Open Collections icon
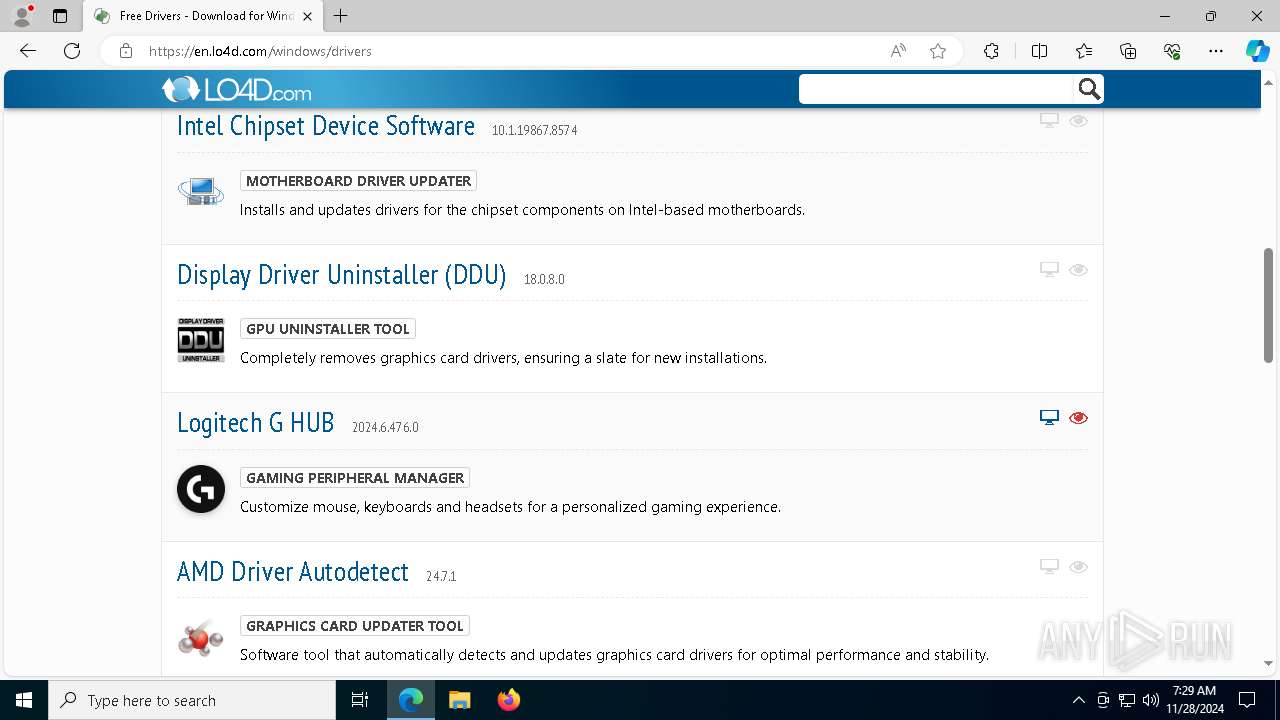Viewport: 1280px width, 720px height. 1128,51
